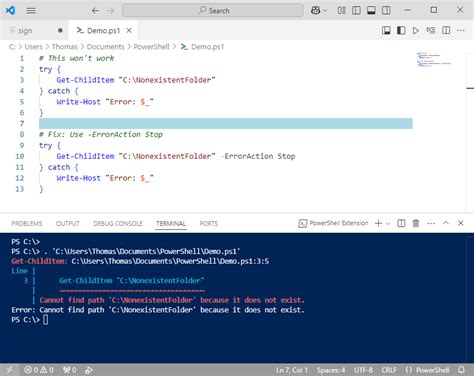Viewport: 474px width, 376px height.
Task: Open the hamburger application menu
Action: [x=31, y=11]
